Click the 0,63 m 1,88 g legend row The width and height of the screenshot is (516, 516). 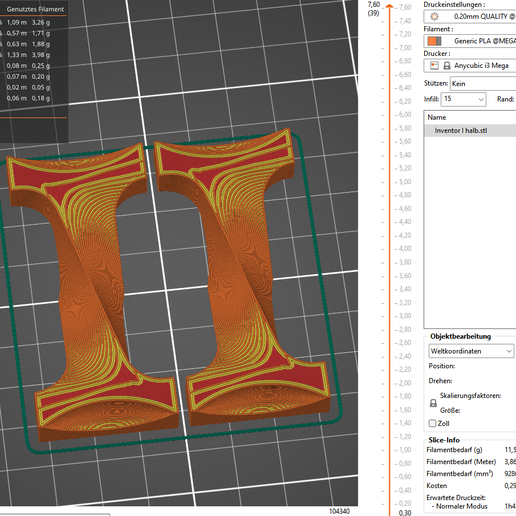coord(28,44)
